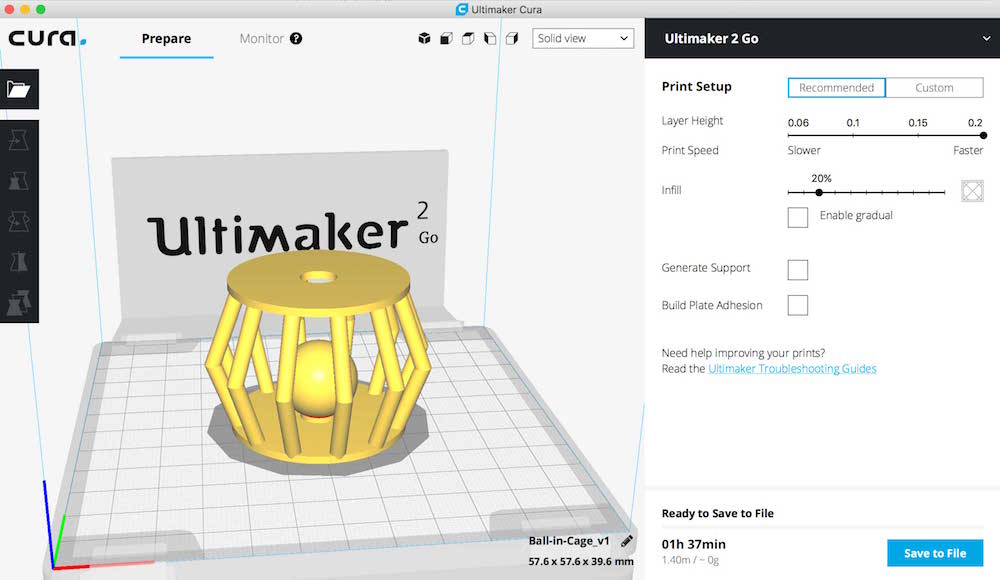Image resolution: width=1000 pixels, height=580 pixels.
Task: Switch to left side camera view icon
Action: pyautogui.click(x=490, y=38)
